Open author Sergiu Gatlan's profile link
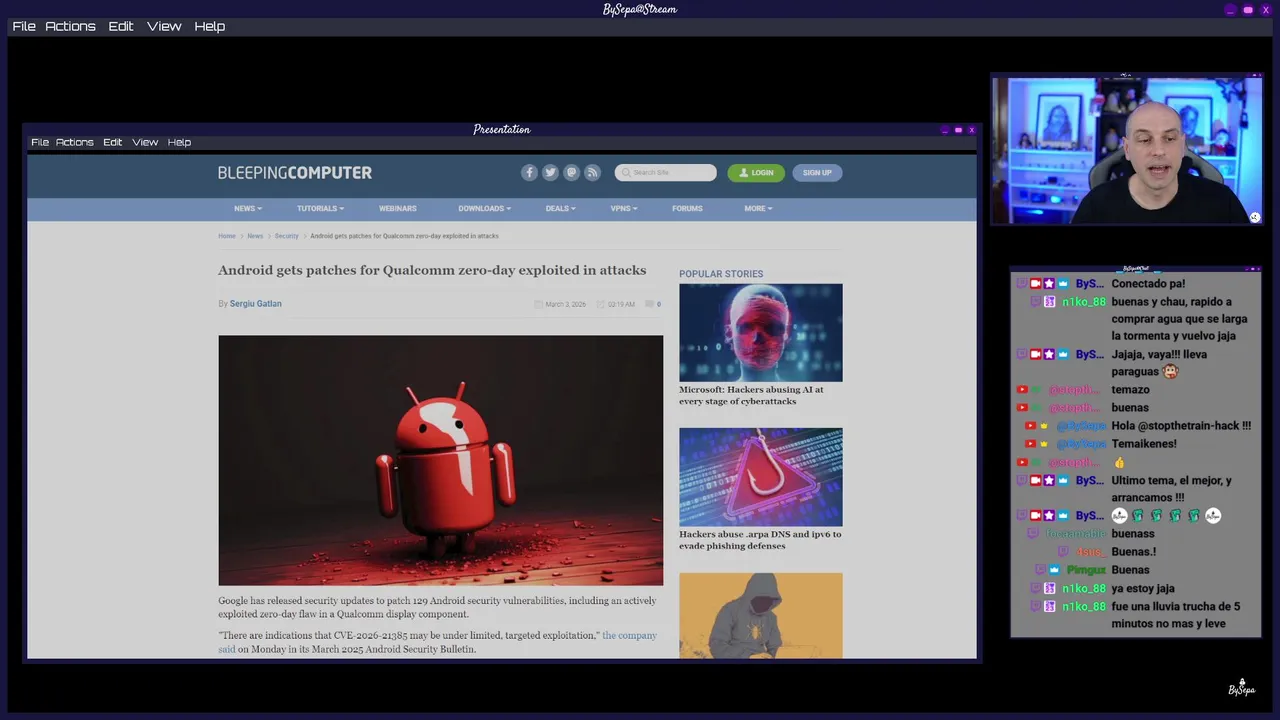 click(256, 304)
